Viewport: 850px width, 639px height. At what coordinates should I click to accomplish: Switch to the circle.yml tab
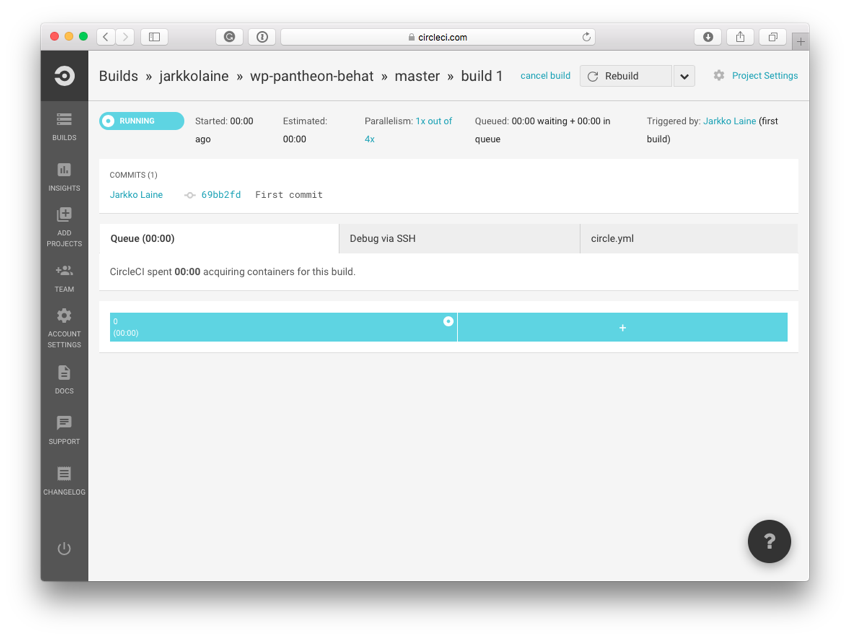coord(689,238)
